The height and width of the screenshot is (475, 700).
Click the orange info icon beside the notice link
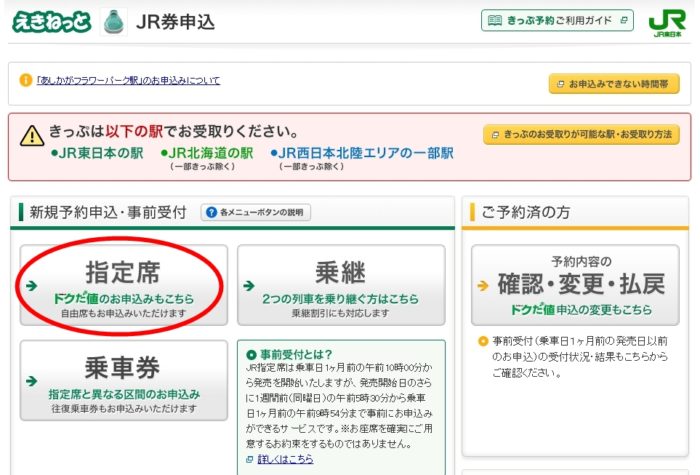tap(25, 80)
